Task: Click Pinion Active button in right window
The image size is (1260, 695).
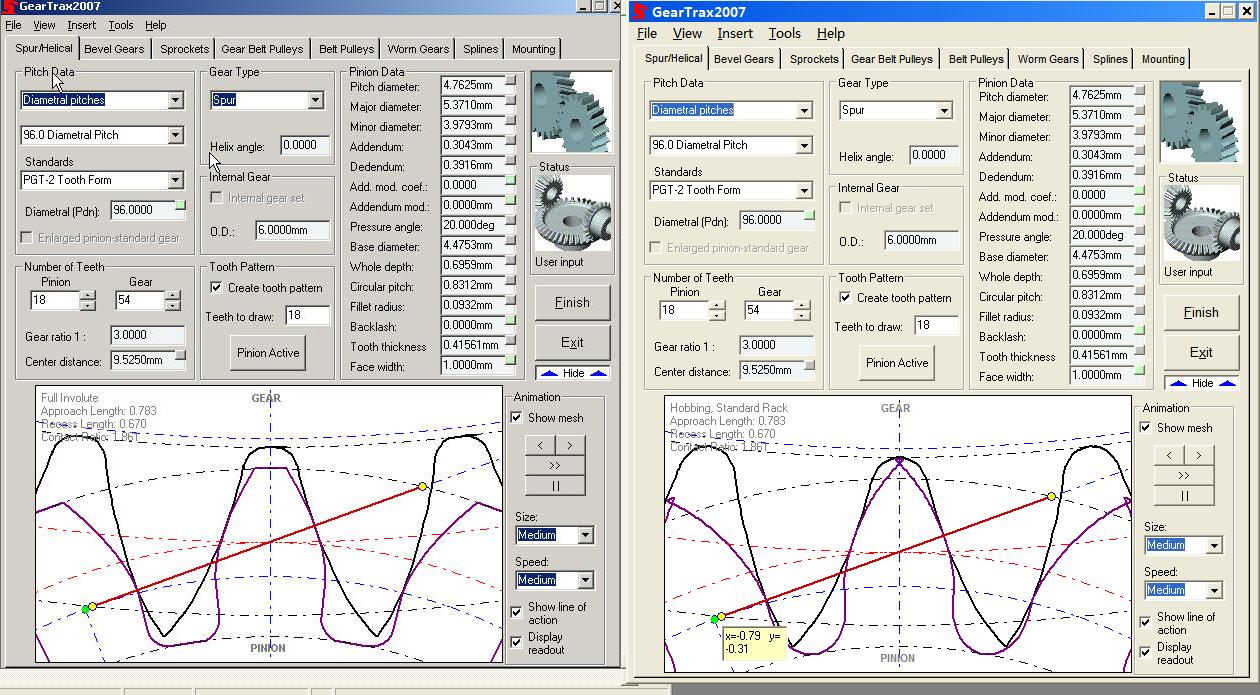Action: (898, 363)
